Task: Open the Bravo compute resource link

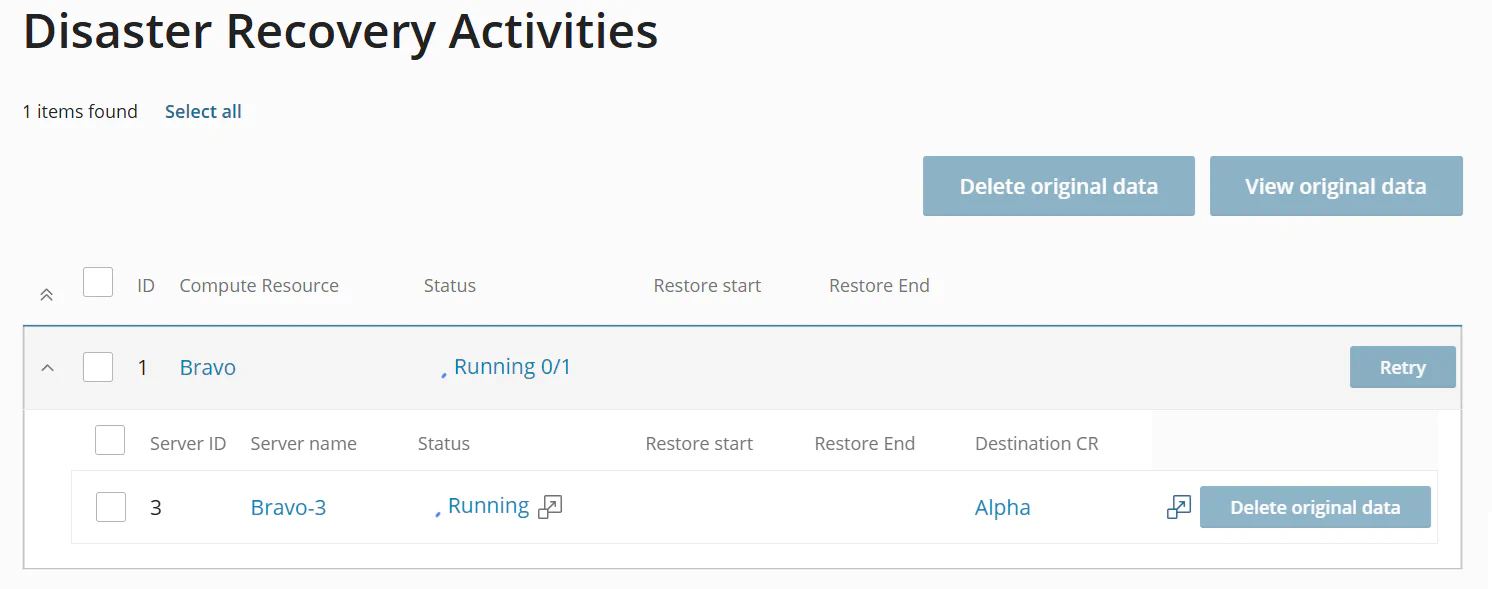Action: click(208, 367)
